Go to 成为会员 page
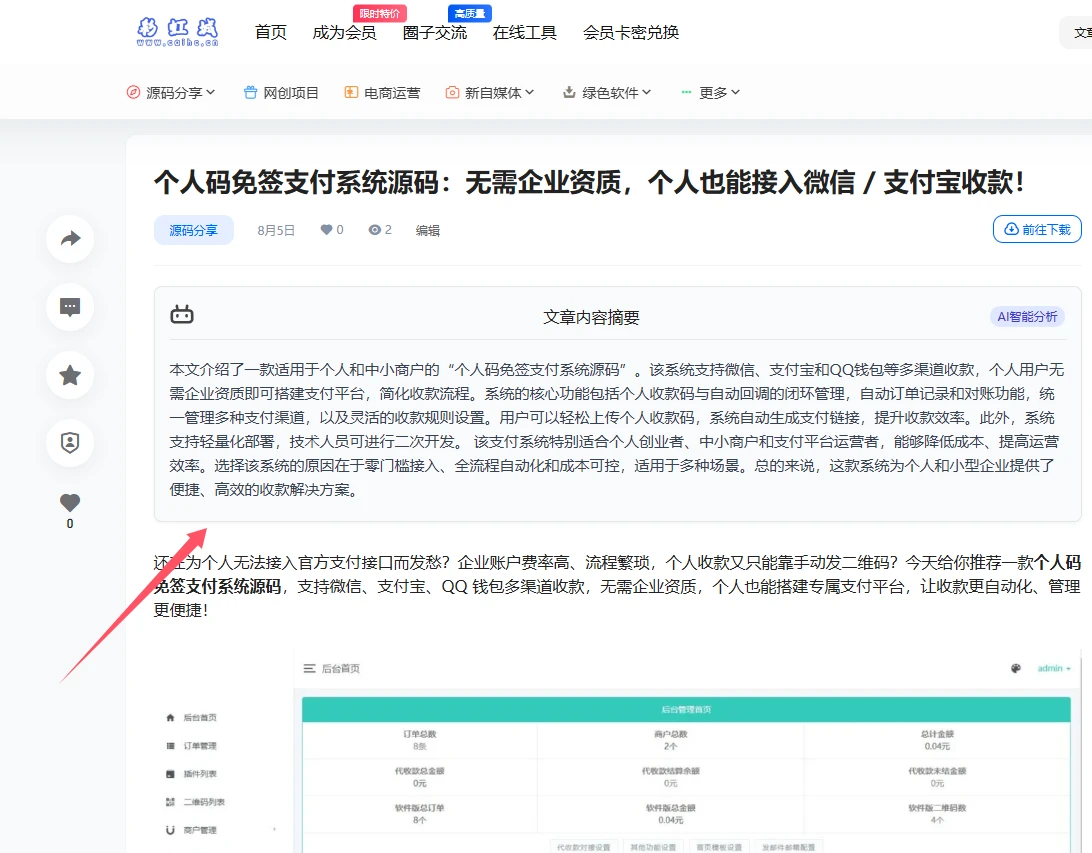 click(x=344, y=32)
